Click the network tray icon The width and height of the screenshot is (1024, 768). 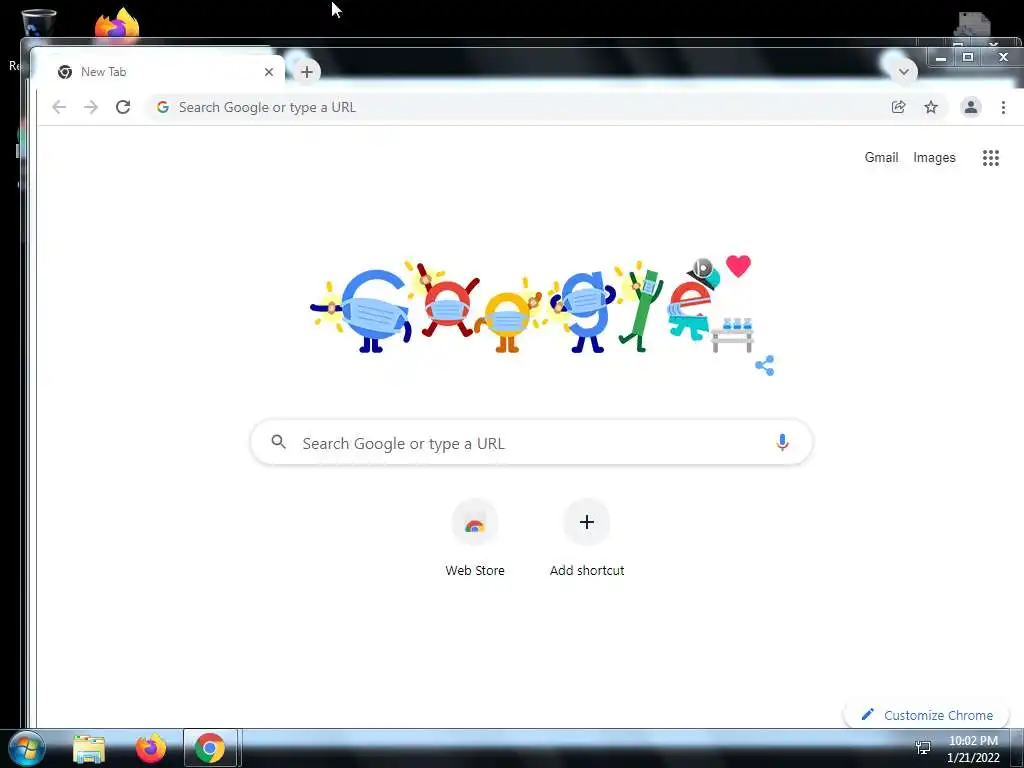[x=923, y=747]
